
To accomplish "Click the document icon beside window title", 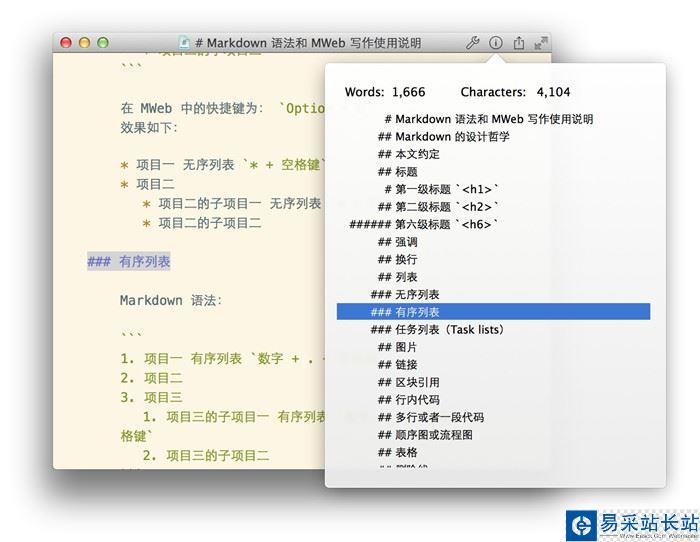I will (184, 42).
